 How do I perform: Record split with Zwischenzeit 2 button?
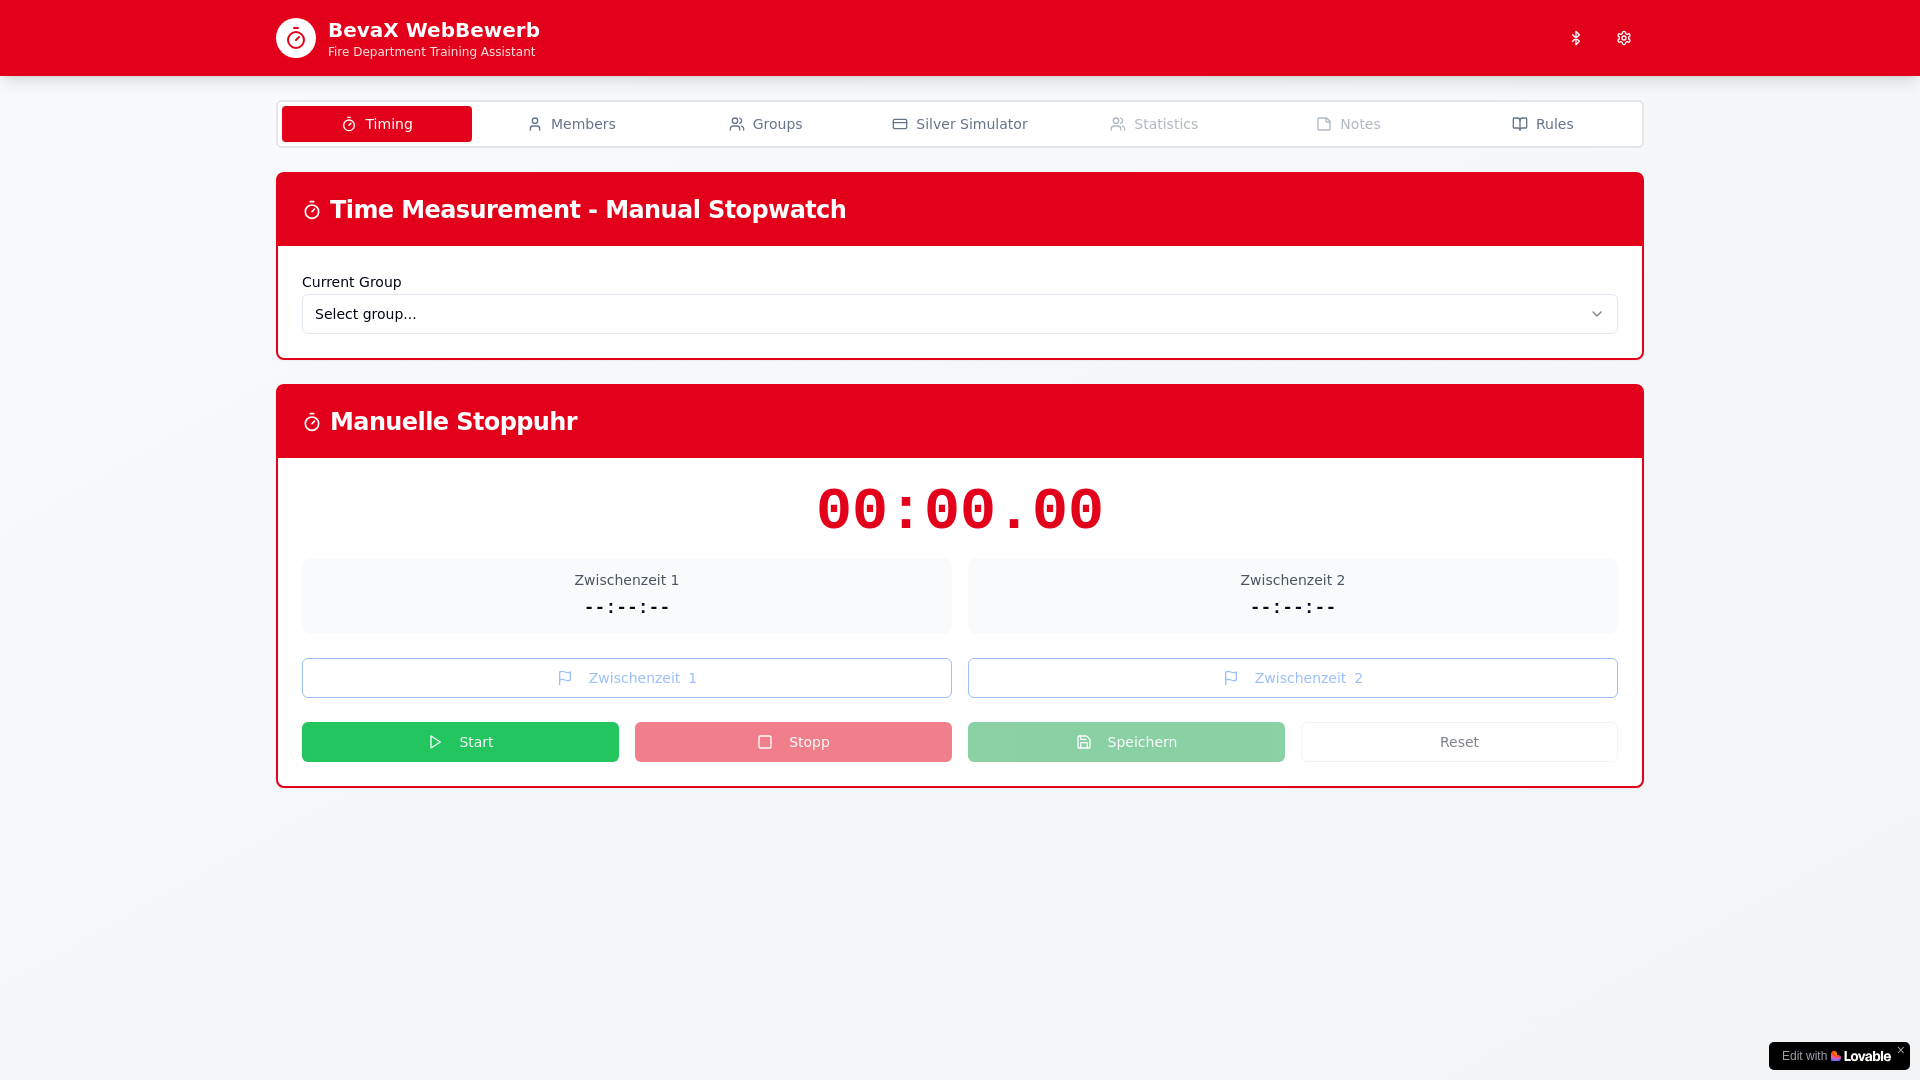pos(1293,678)
